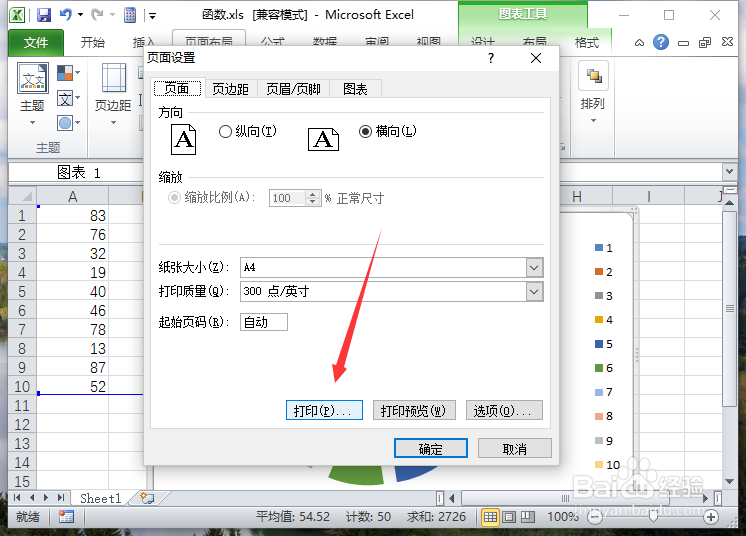Select row header 10
The height and width of the screenshot is (536, 746).
pos(22,386)
